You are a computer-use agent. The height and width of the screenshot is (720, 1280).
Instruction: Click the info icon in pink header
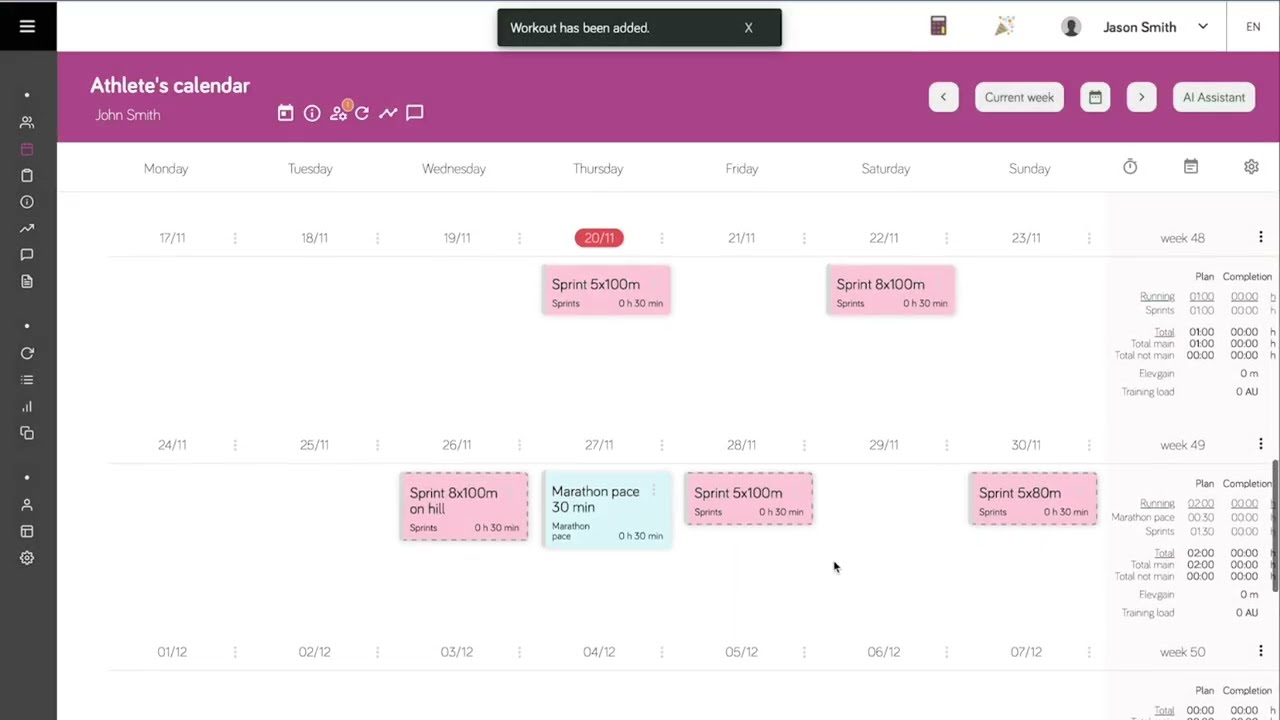(312, 113)
